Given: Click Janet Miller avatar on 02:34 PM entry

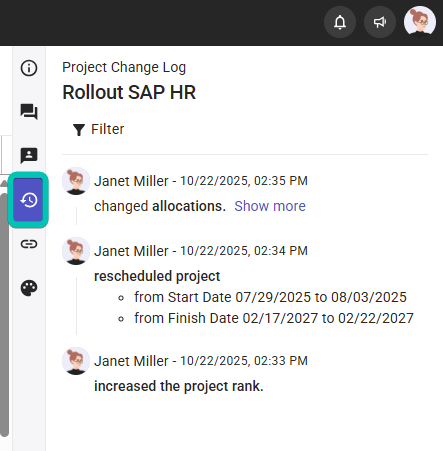Looking at the screenshot, I should (76, 251).
